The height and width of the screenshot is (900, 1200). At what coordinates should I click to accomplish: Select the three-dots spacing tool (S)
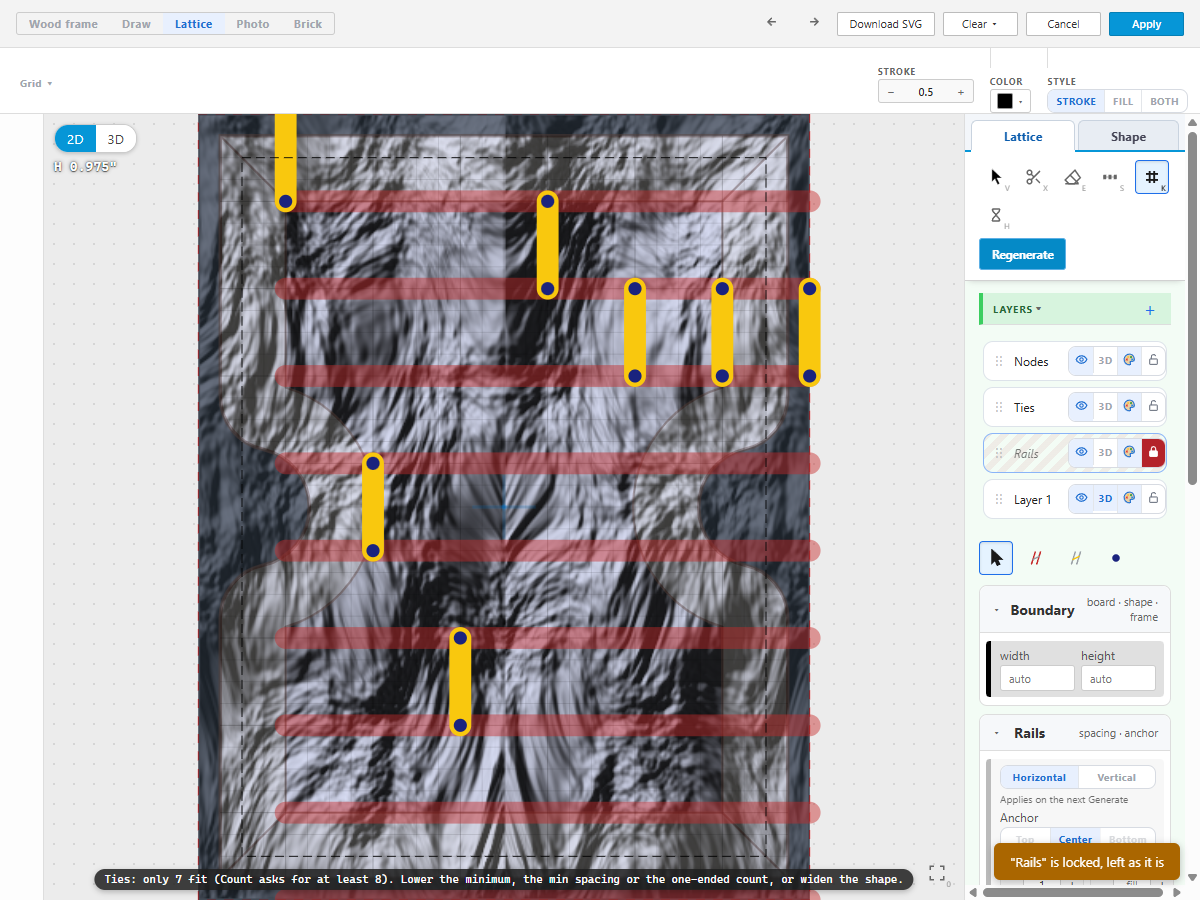pyautogui.click(x=1110, y=177)
